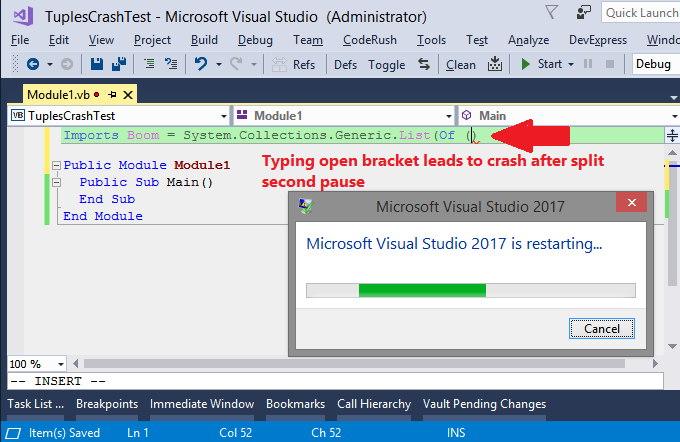680x442 pixels.
Task: Open the Edit menu
Action: pyautogui.click(x=59, y=40)
